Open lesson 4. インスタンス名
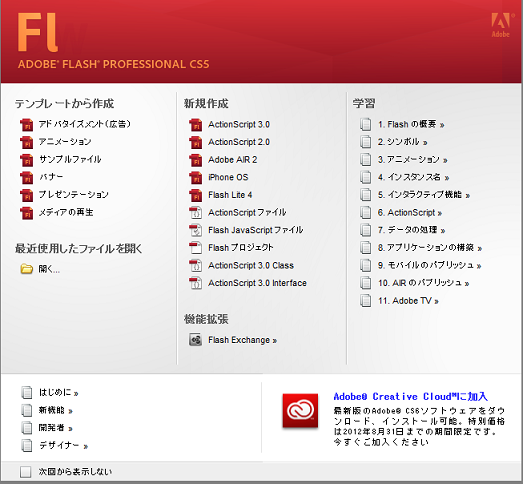The image size is (523, 484). pyautogui.click(x=413, y=177)
